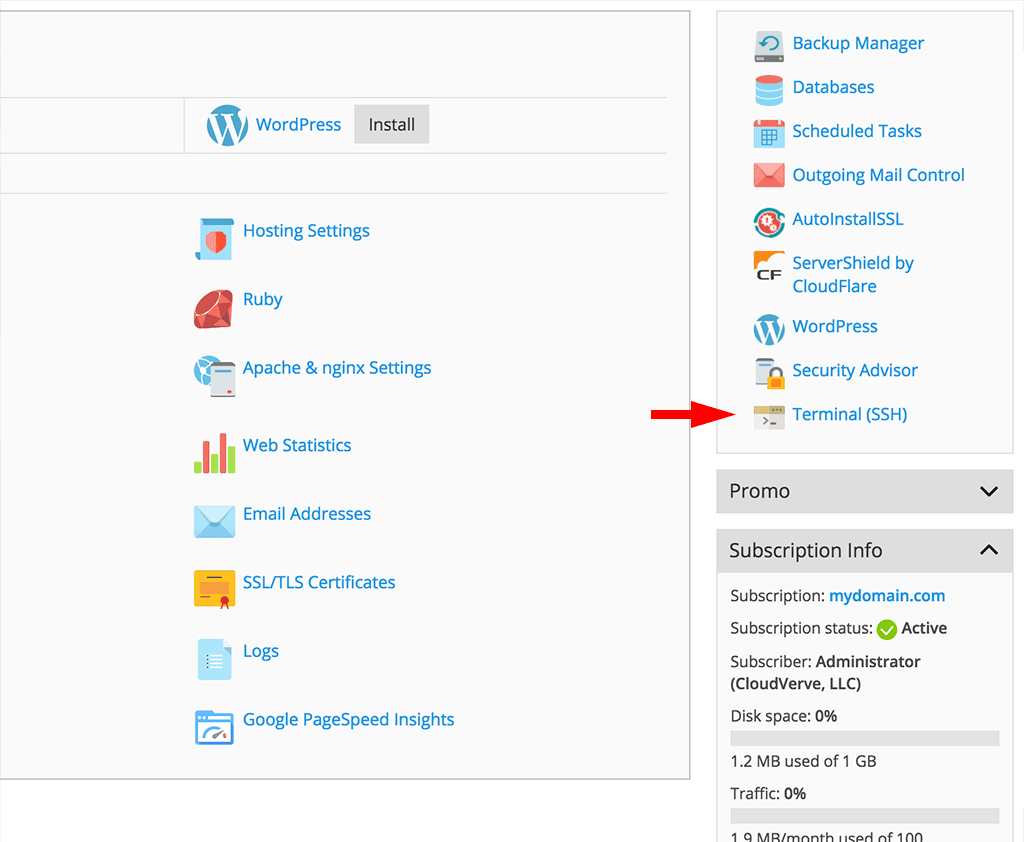This screenshot has height=842, width=1024.
Task: Open the Apache & nginx Settings server icon
Action: click(215, 376)
